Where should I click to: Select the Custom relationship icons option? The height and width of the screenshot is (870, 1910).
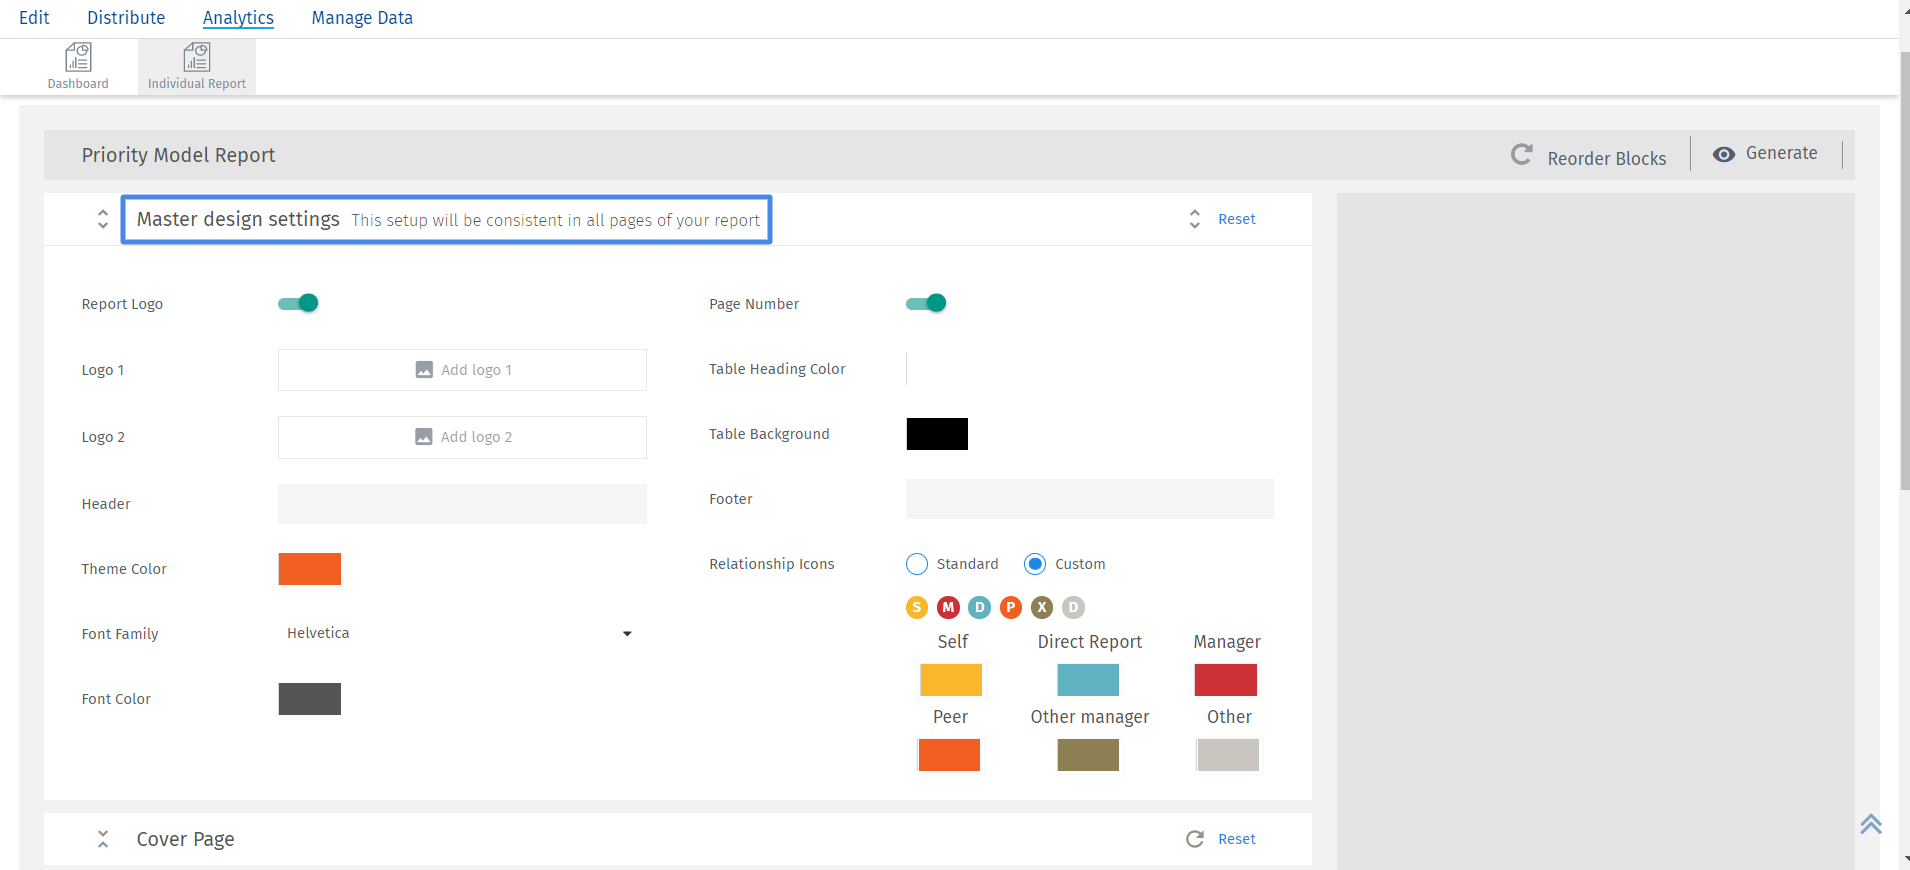pos(1035,564)
